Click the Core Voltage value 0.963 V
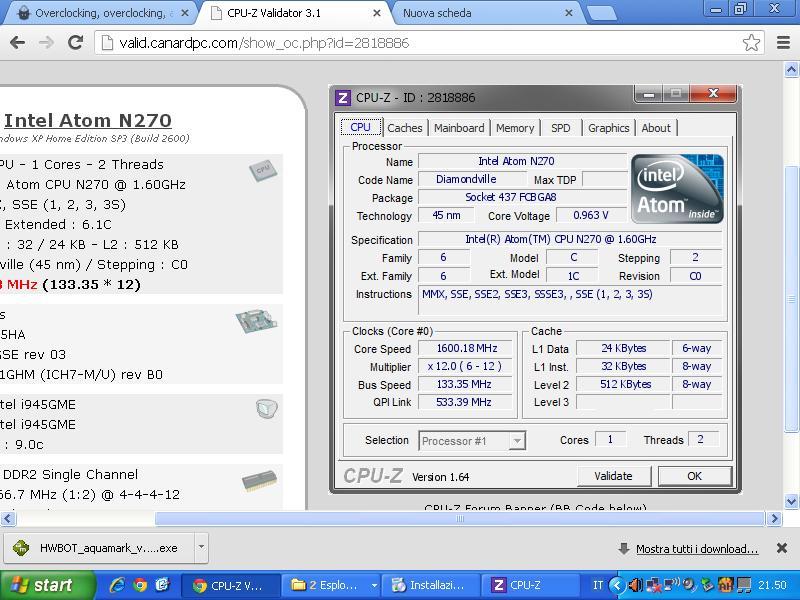The image size is (800, 600). point(591,215)
